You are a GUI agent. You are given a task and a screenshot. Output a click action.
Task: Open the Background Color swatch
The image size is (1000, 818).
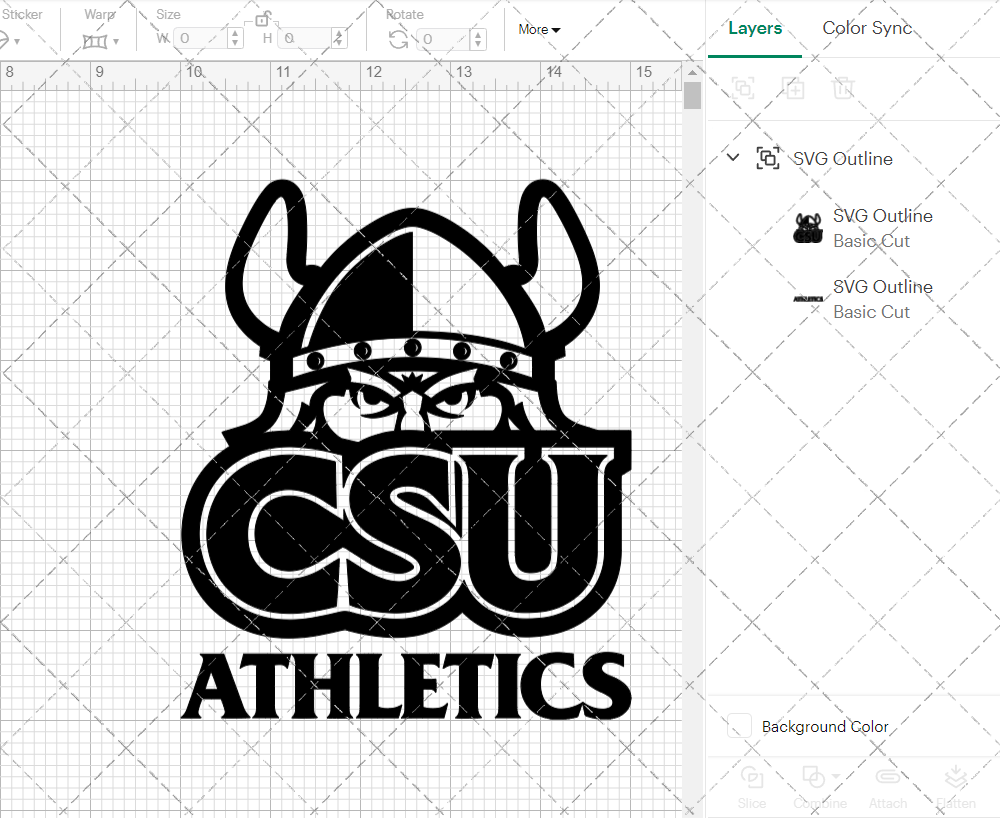tap(738, 726)
